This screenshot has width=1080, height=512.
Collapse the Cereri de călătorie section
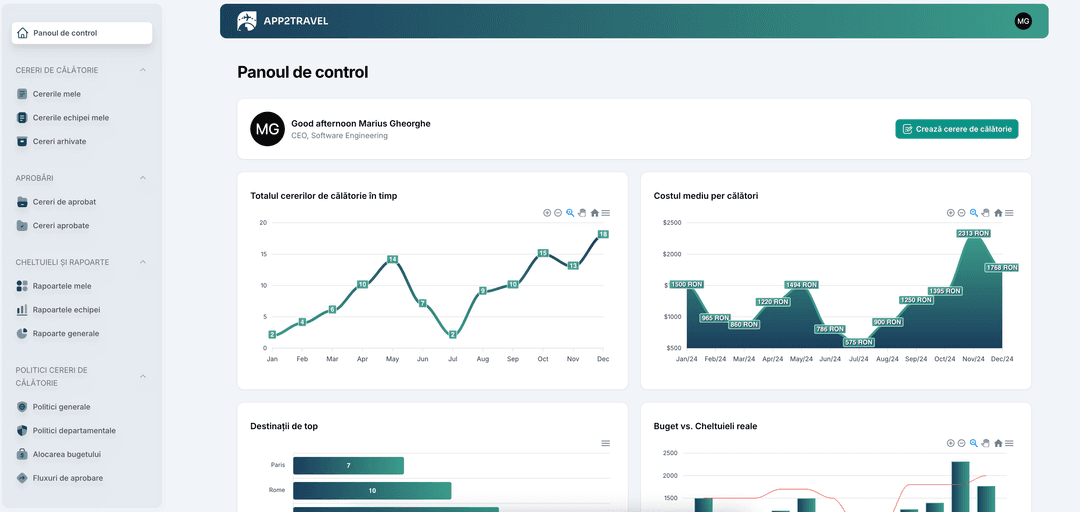point(143,70)
